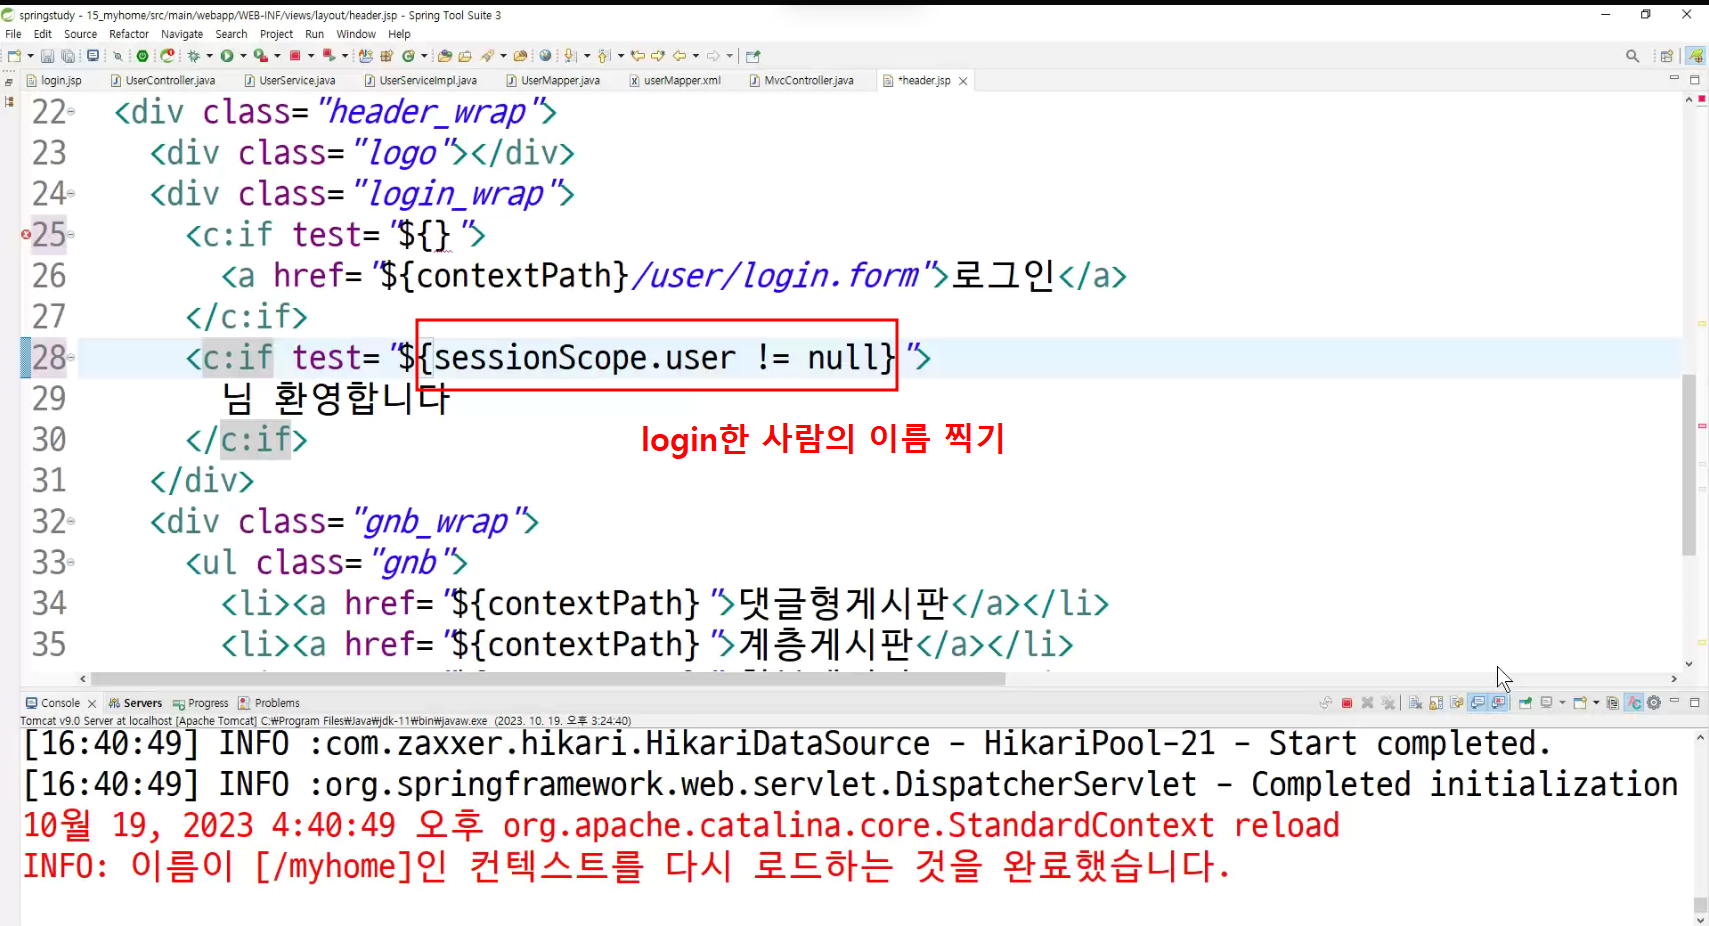
Task: Click the globe web browser icon
Action: [545, 56]
